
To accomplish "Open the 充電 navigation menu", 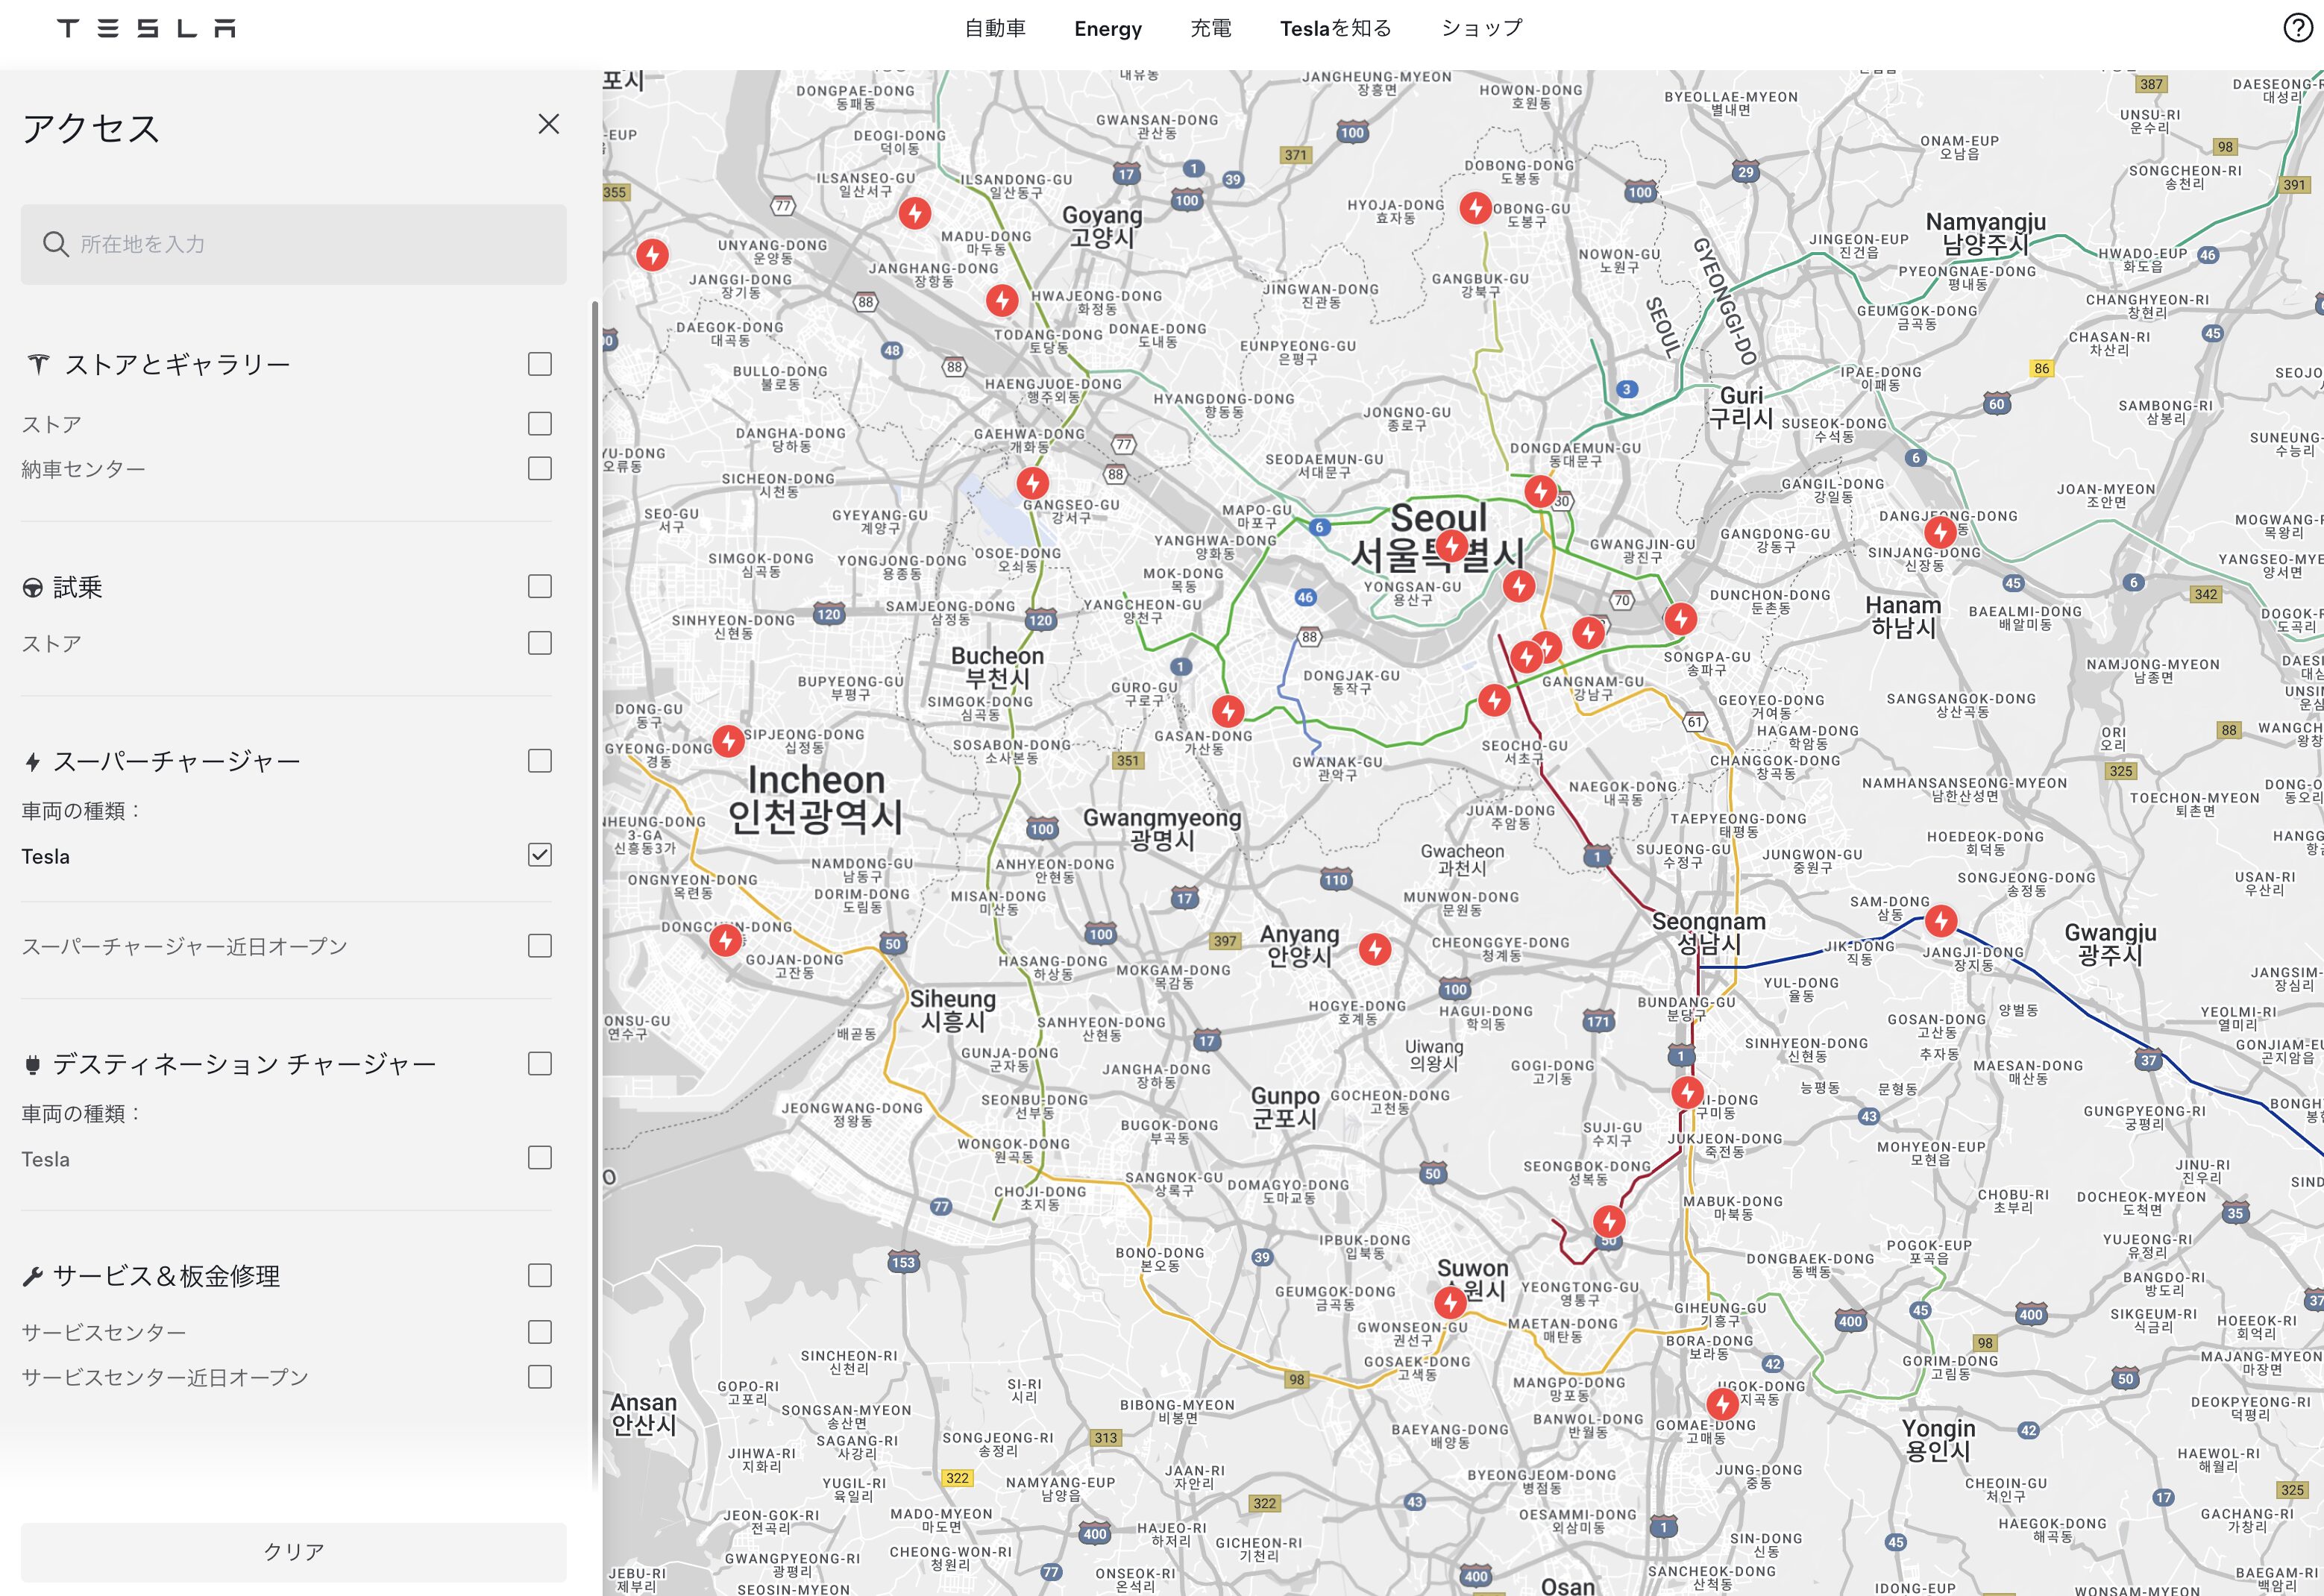I will (1210, 28).
